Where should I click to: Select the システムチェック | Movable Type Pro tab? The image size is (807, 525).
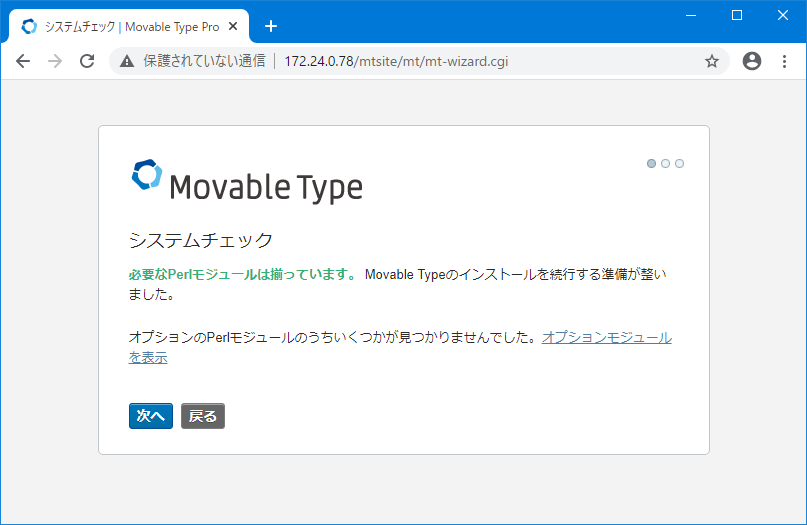[129, 27]
